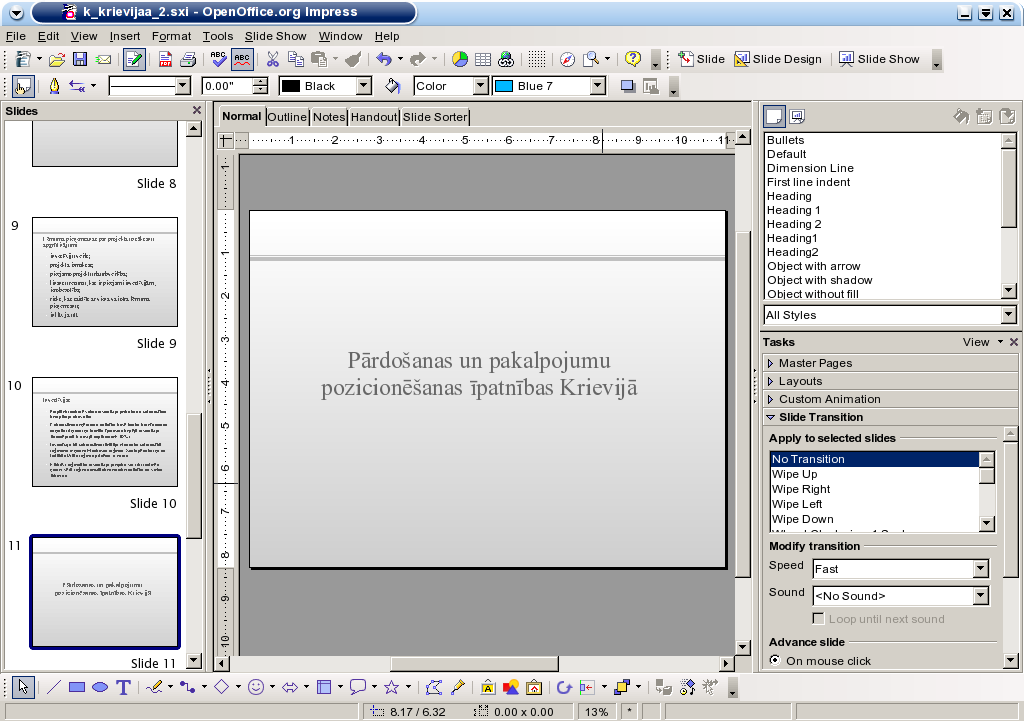Open the transition Speed dropdown
The image size is (1024, 721).
[980, 569]
